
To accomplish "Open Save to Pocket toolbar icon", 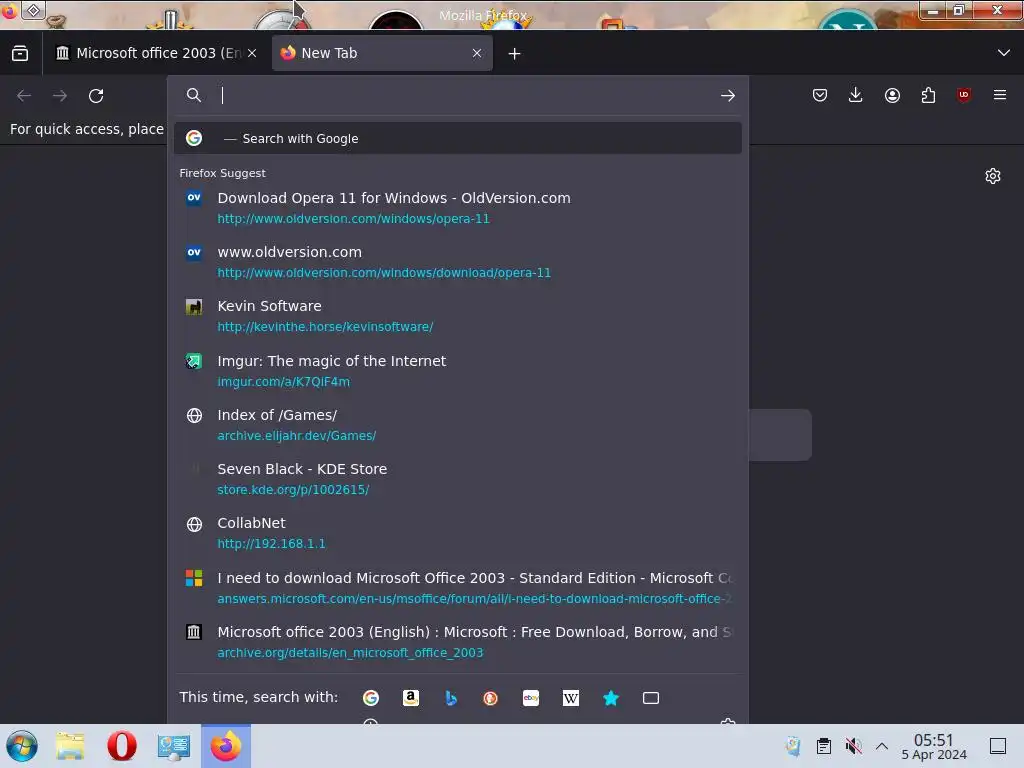I will coord(820,96).
